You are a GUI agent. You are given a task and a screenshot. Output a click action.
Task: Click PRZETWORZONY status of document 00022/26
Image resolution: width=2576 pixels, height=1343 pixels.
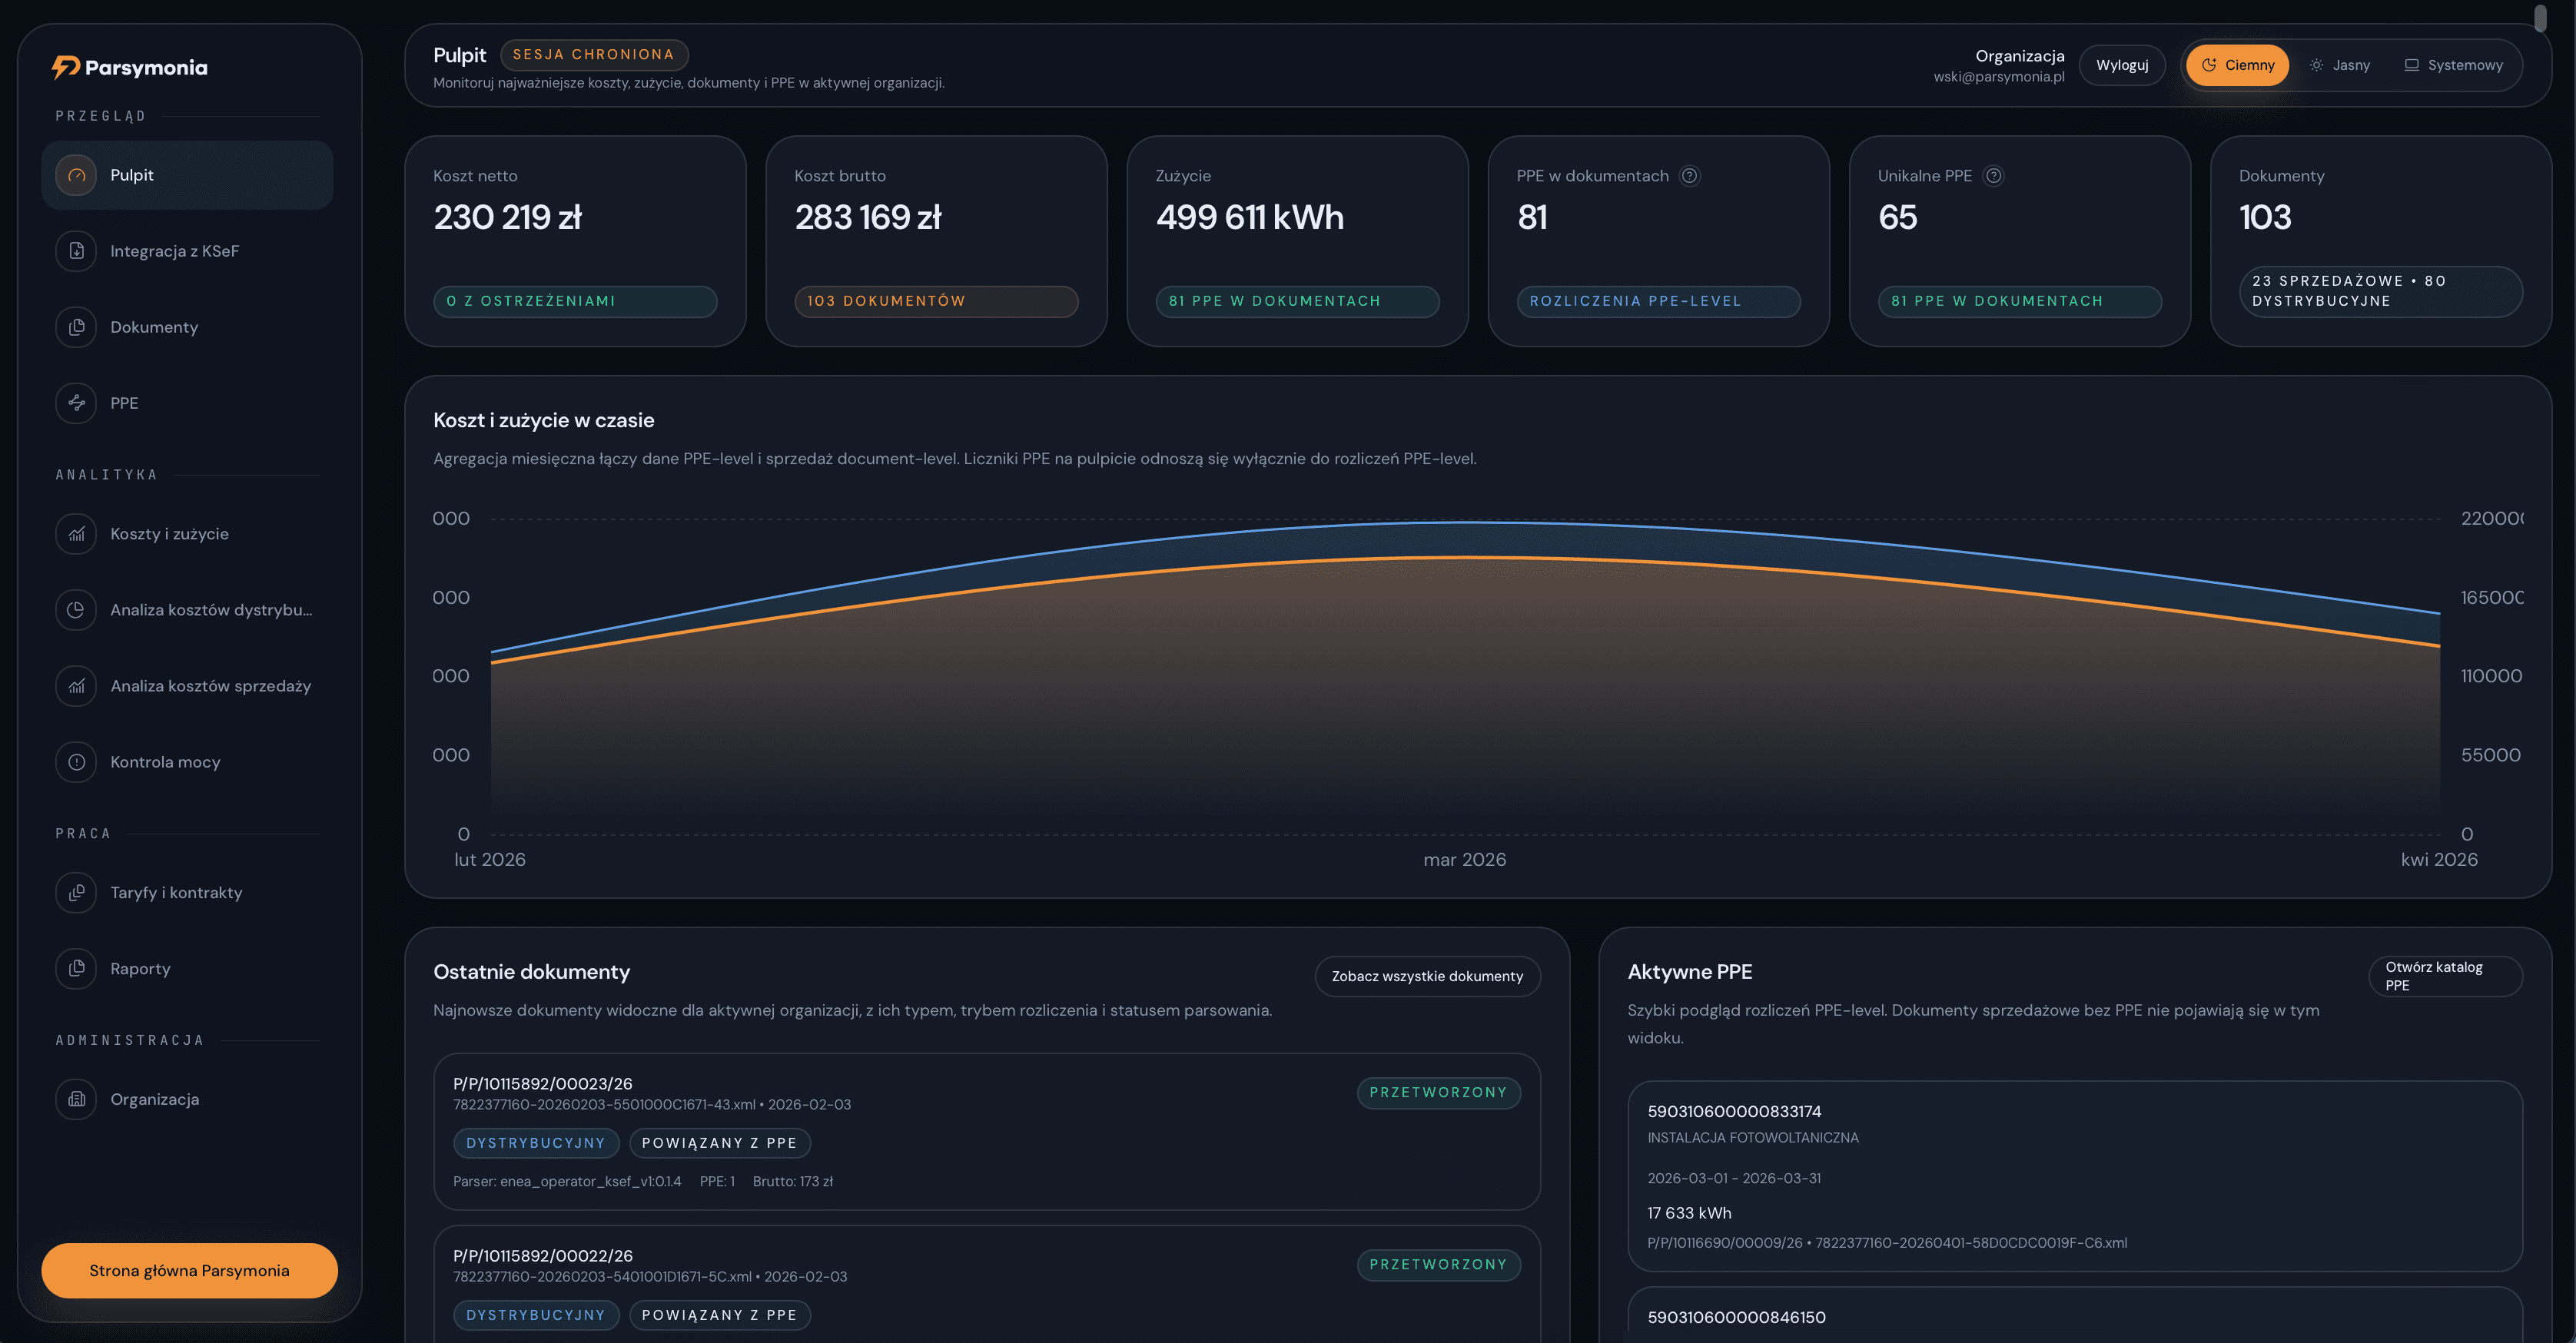click(1438, 1265)
